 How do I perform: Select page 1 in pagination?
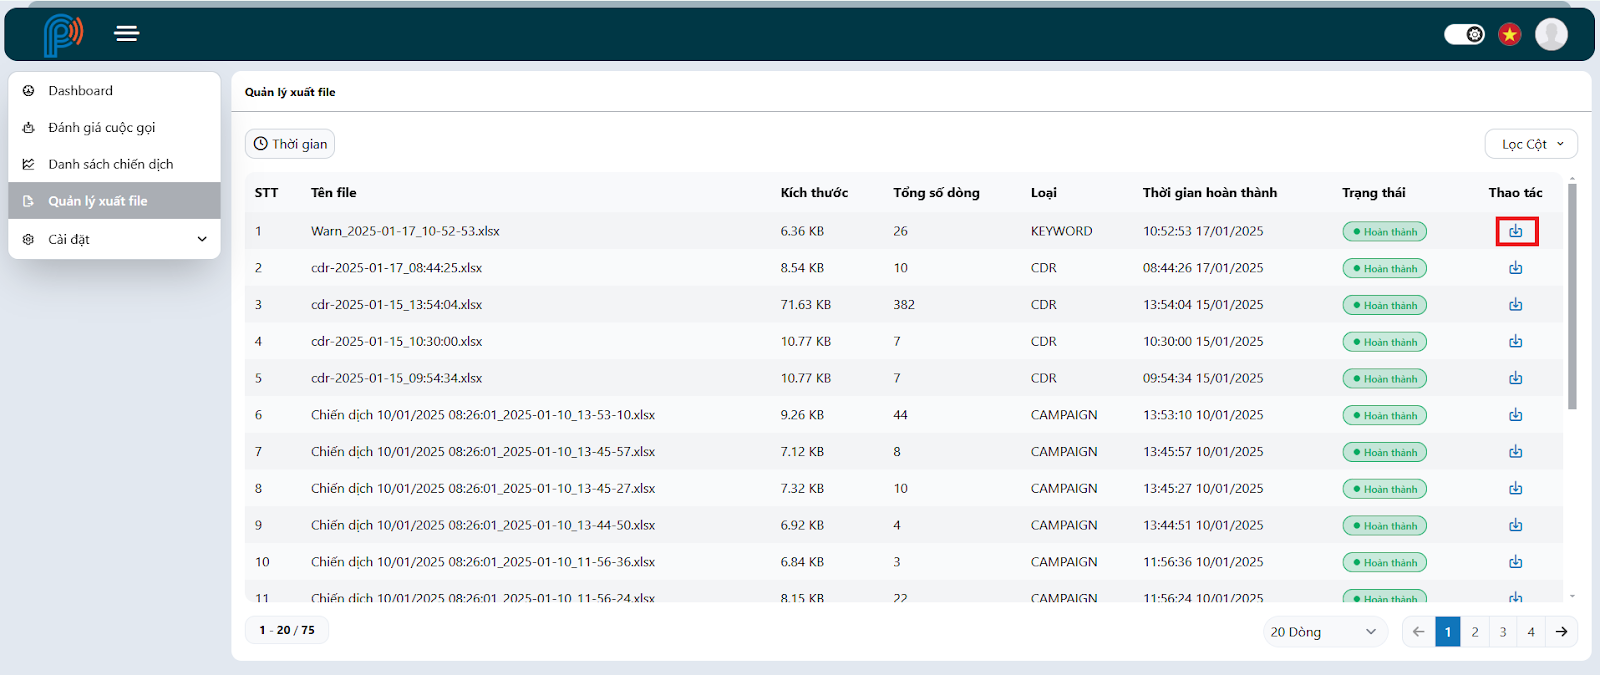(1447, 632)
